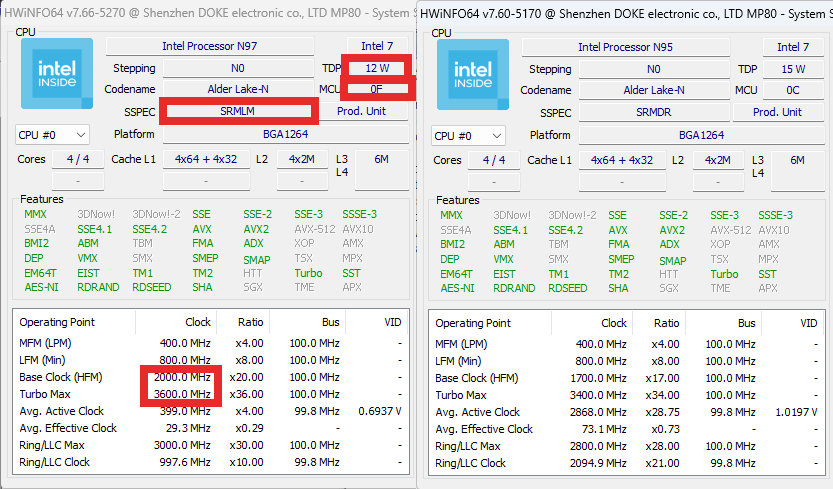Click the 1.0197 V VID value
Screen dimensions: 833x489
tap(796, 412)
